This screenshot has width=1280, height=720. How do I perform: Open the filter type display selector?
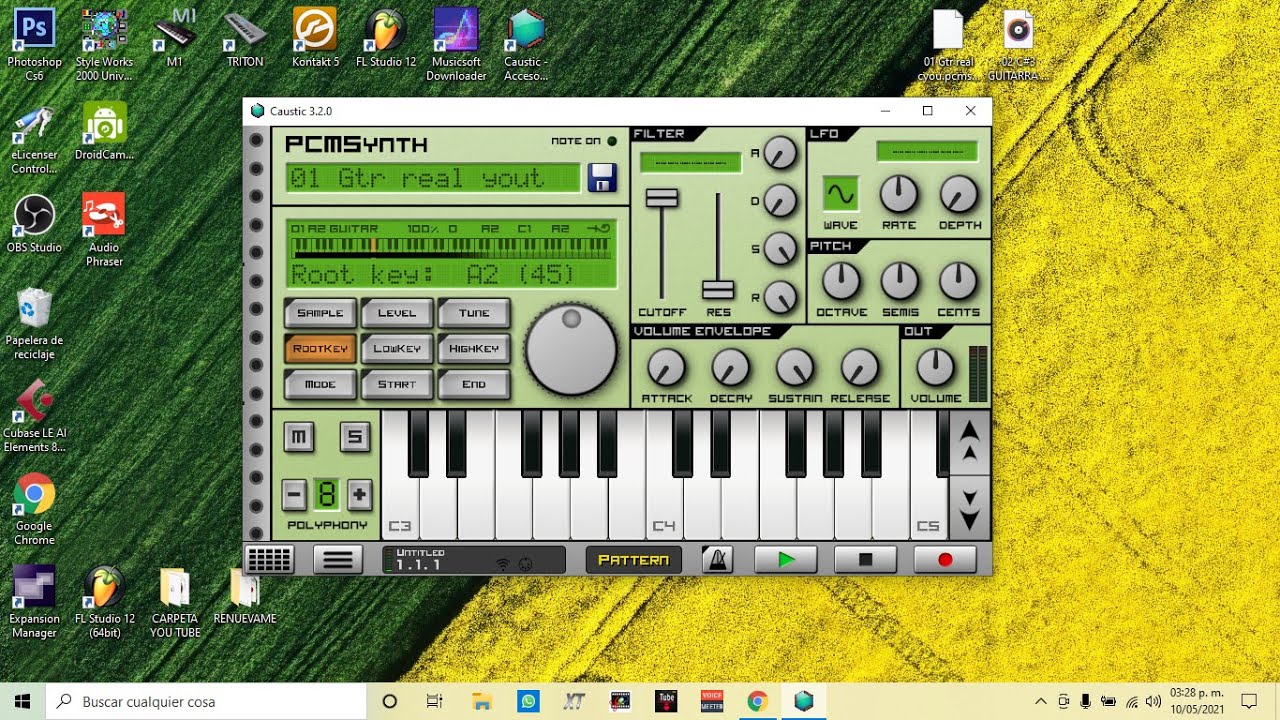coord(691,162)
